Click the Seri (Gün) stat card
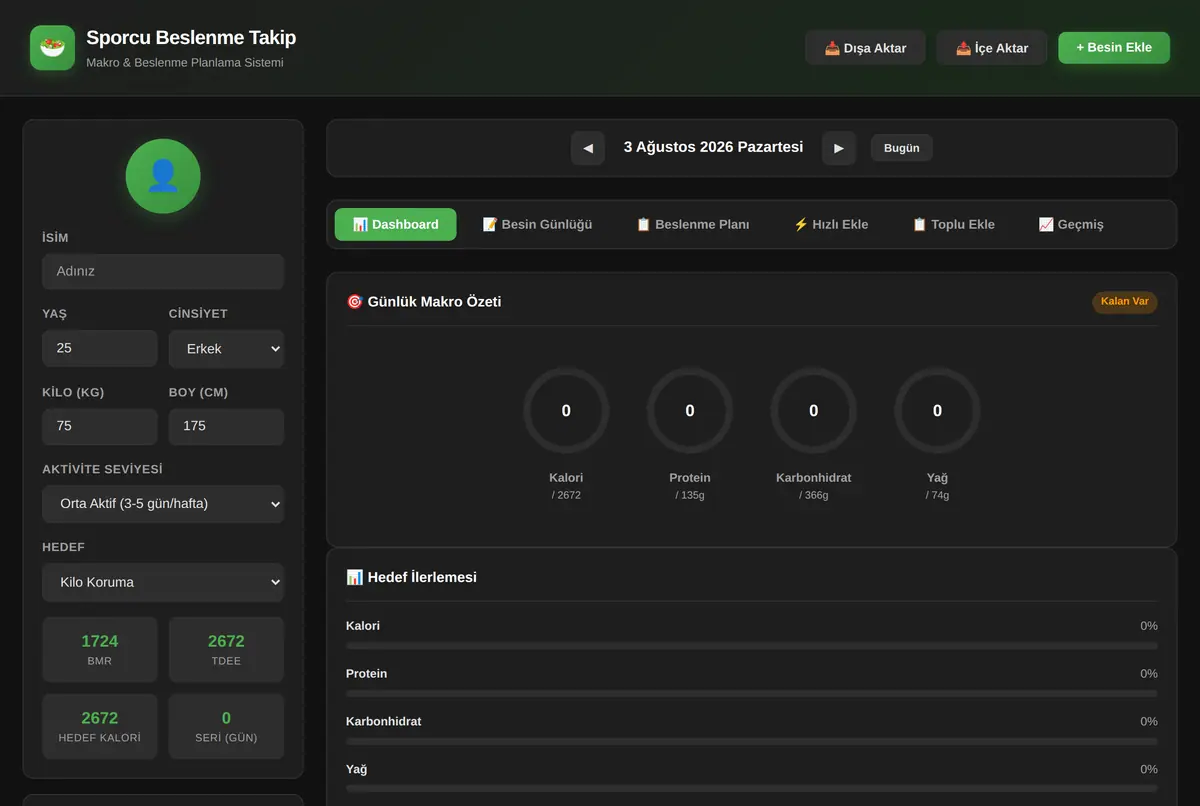This screenshot has width=1200, height=806. tap(226, 727)
